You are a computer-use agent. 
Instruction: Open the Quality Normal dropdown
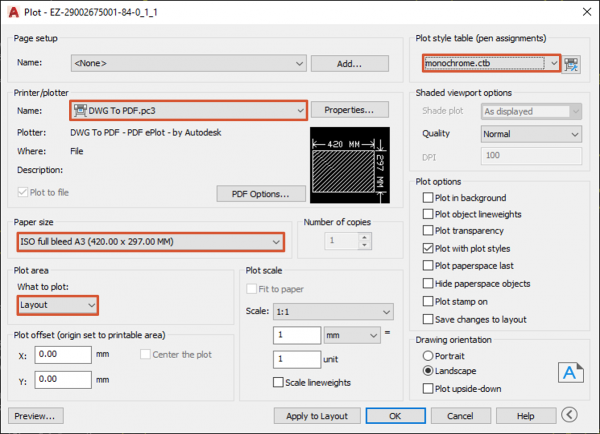point(531,134)
